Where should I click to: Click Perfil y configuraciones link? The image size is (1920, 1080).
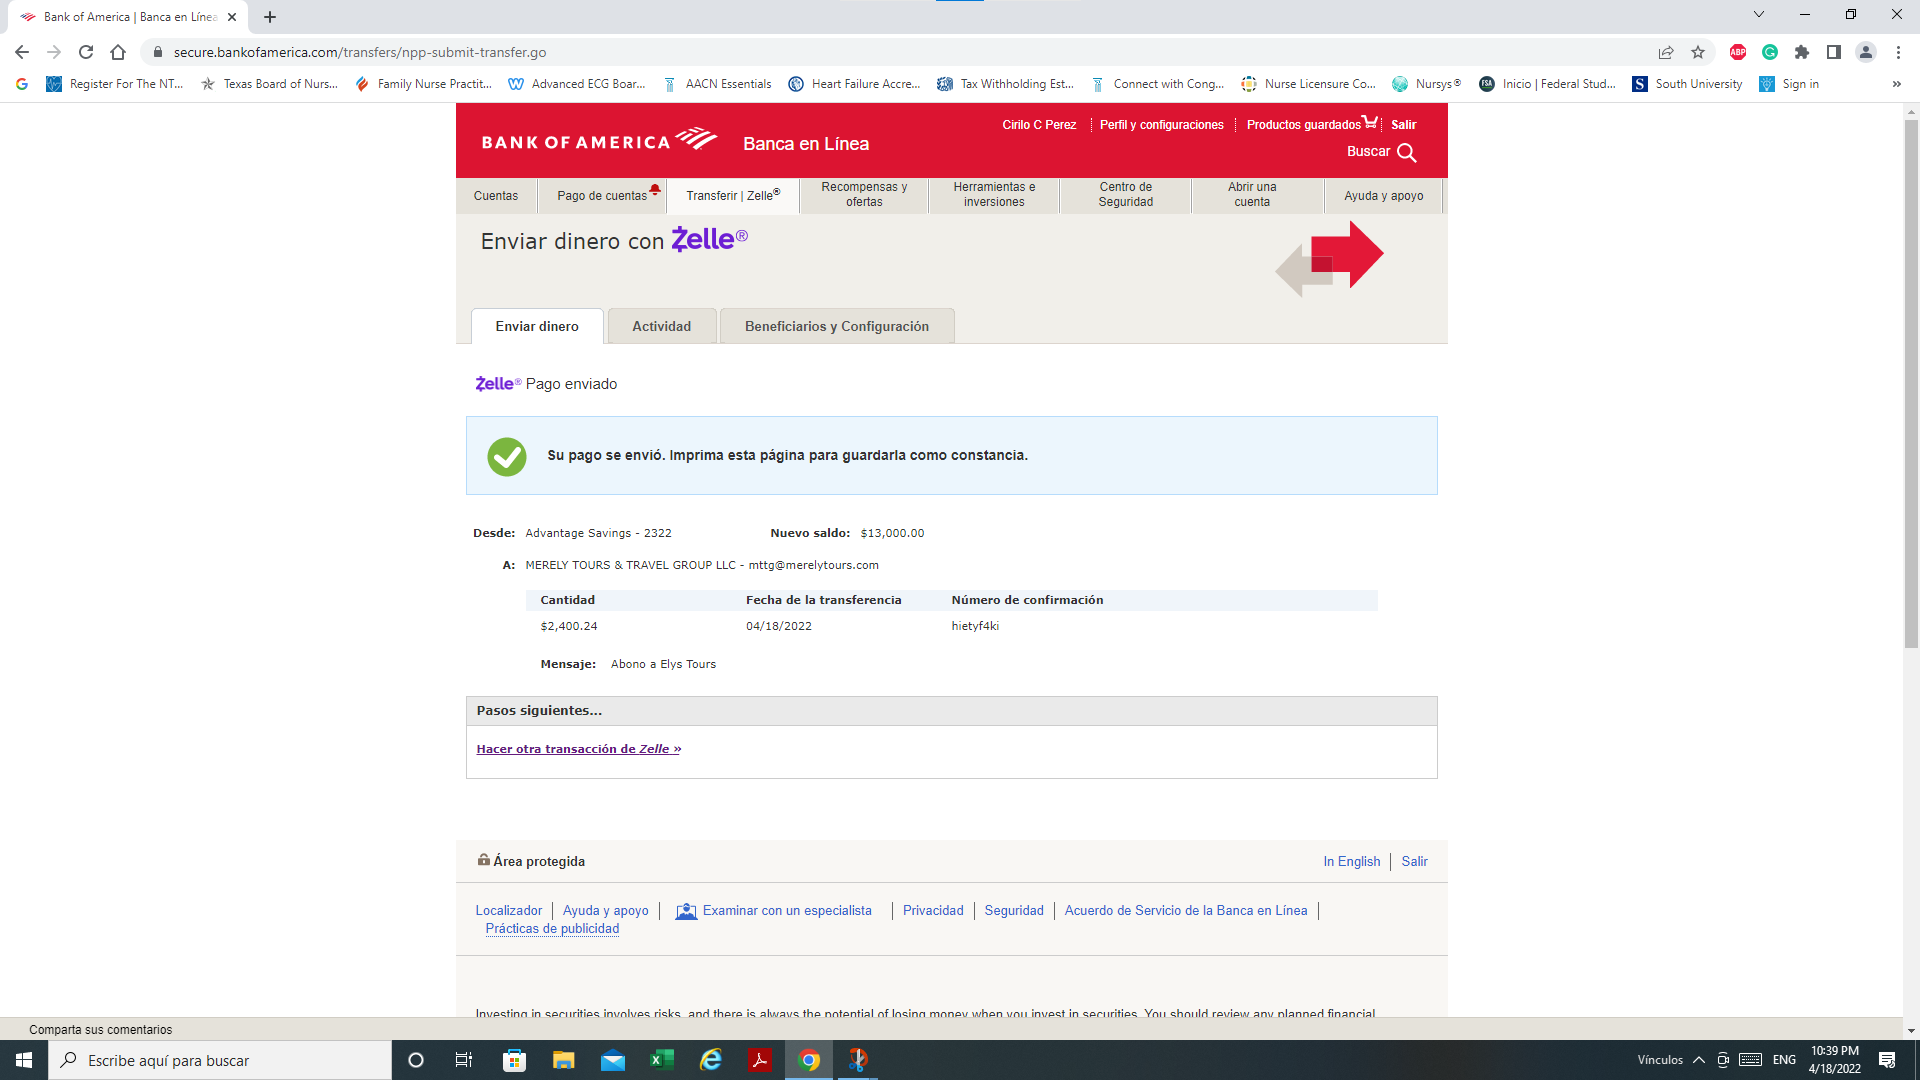click(x=1162, y=125)
